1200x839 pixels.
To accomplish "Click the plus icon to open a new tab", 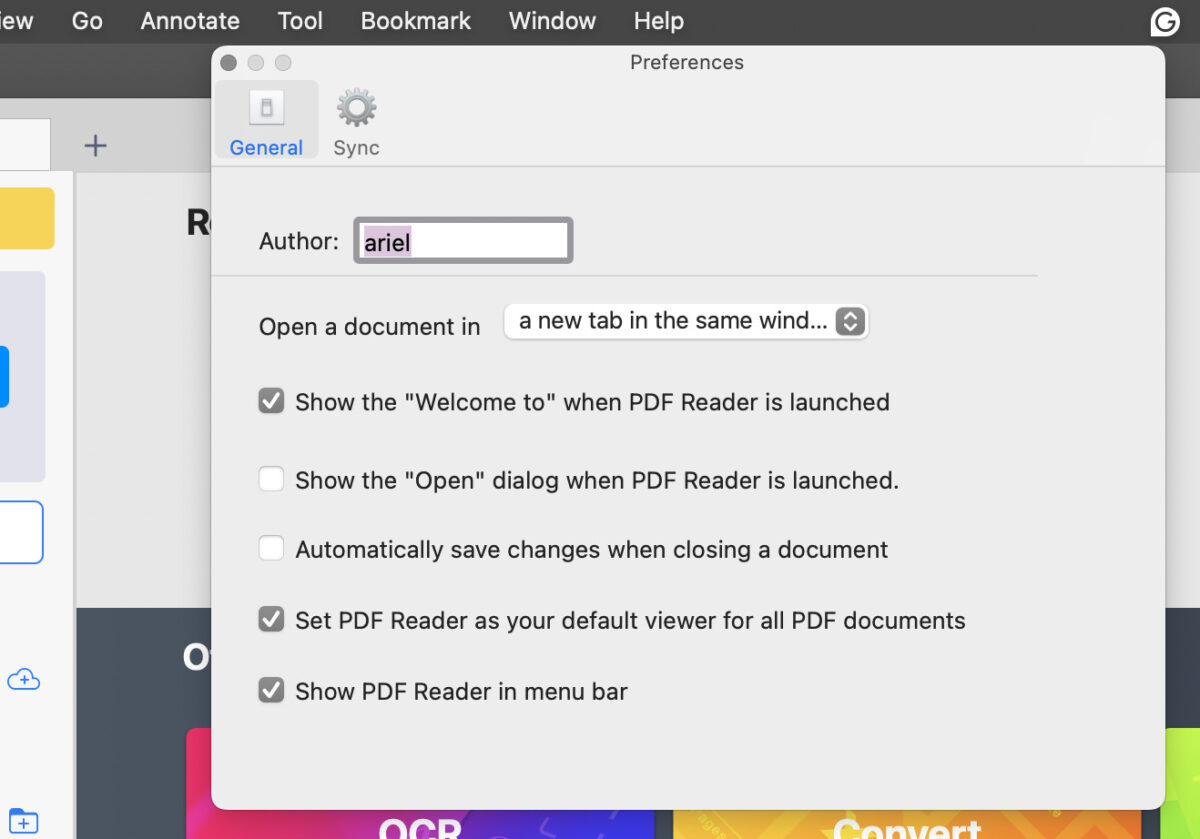I will 95,145.
